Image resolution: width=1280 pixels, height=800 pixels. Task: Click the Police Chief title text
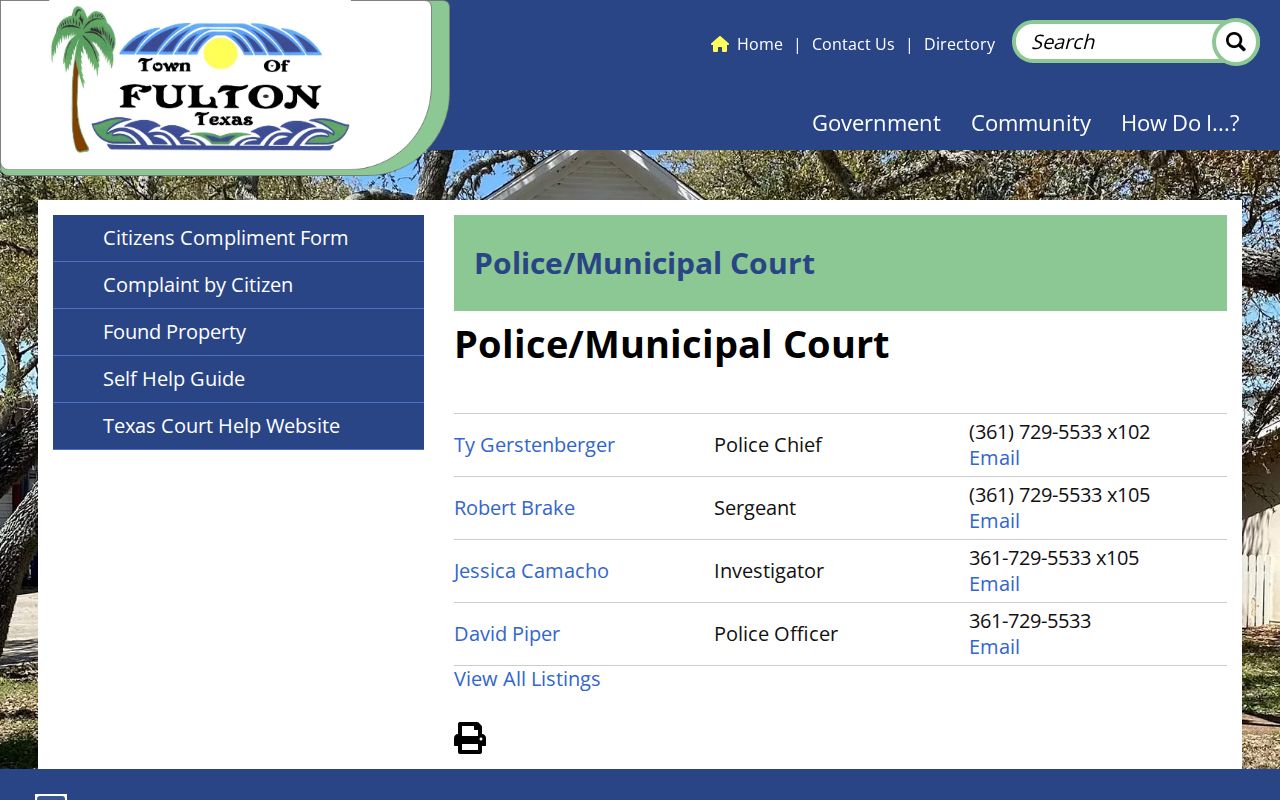[x=768, y=445]
